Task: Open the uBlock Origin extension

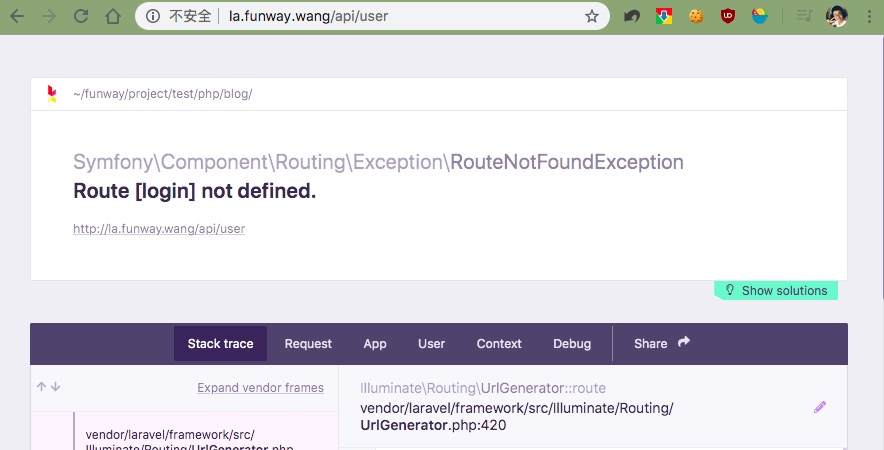Action: [x=728, y=16]
